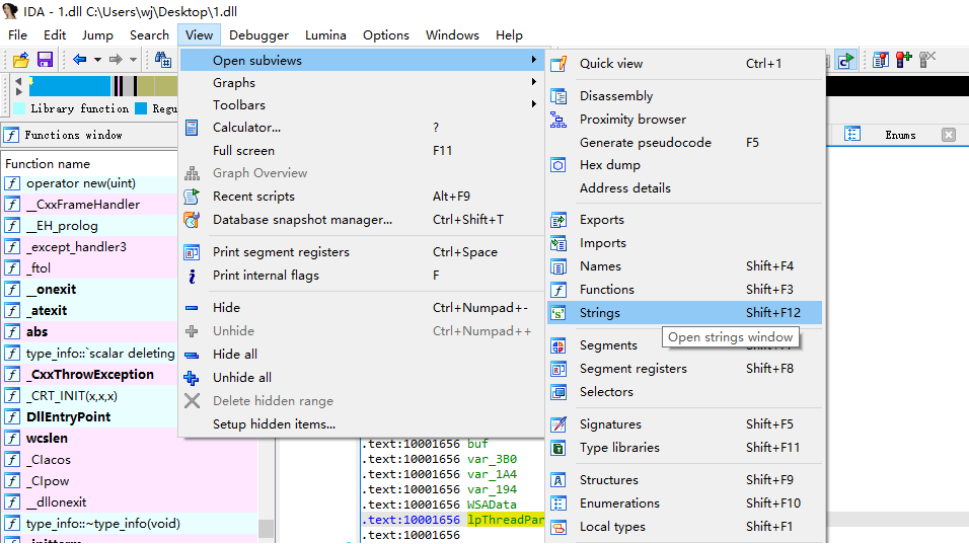Open the Edit menu
The image size is (969, 544).
(x=54, y=35)
